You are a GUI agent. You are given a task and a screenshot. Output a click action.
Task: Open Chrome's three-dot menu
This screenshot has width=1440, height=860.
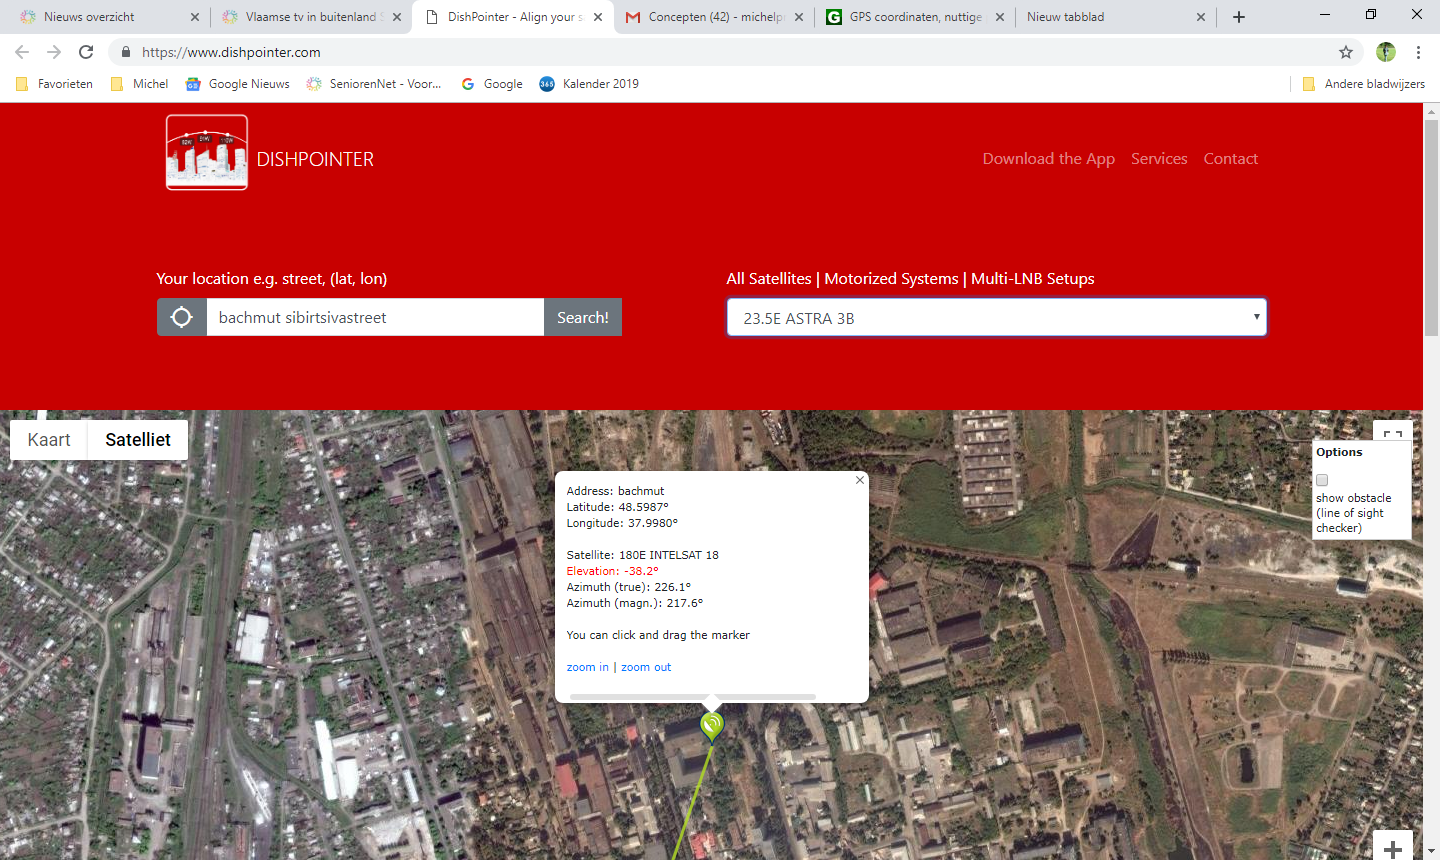pos(1418,52)
